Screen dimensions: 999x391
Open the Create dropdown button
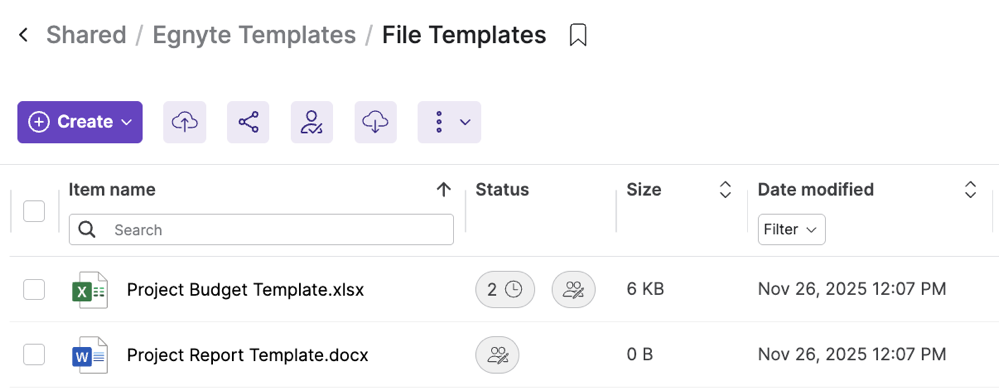[x=80, y=122]
